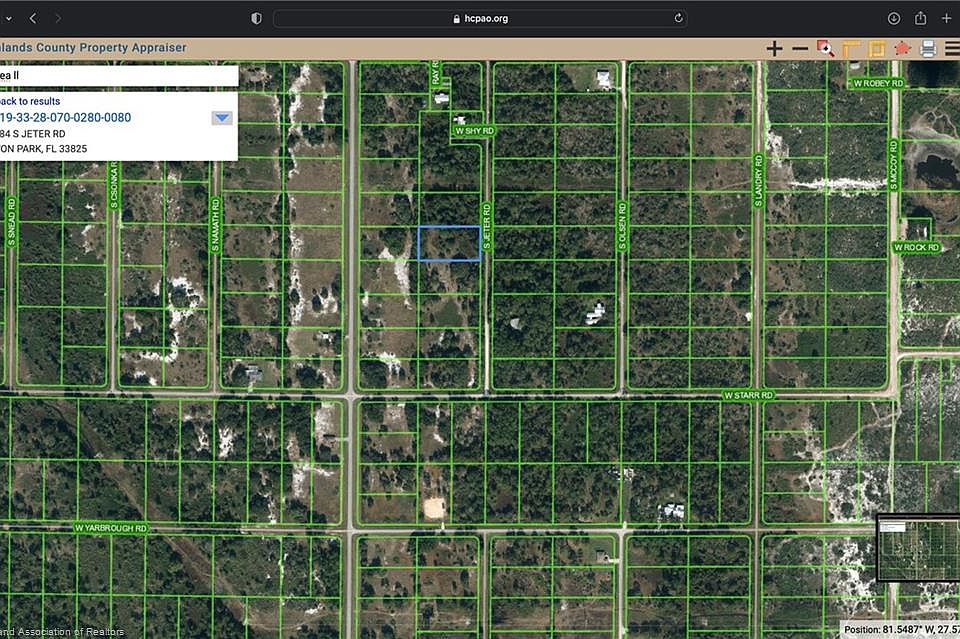This screenshot has height=639, width=960.
Task: Click the 'S JETER RD' road label
Action: click(487, 226)
